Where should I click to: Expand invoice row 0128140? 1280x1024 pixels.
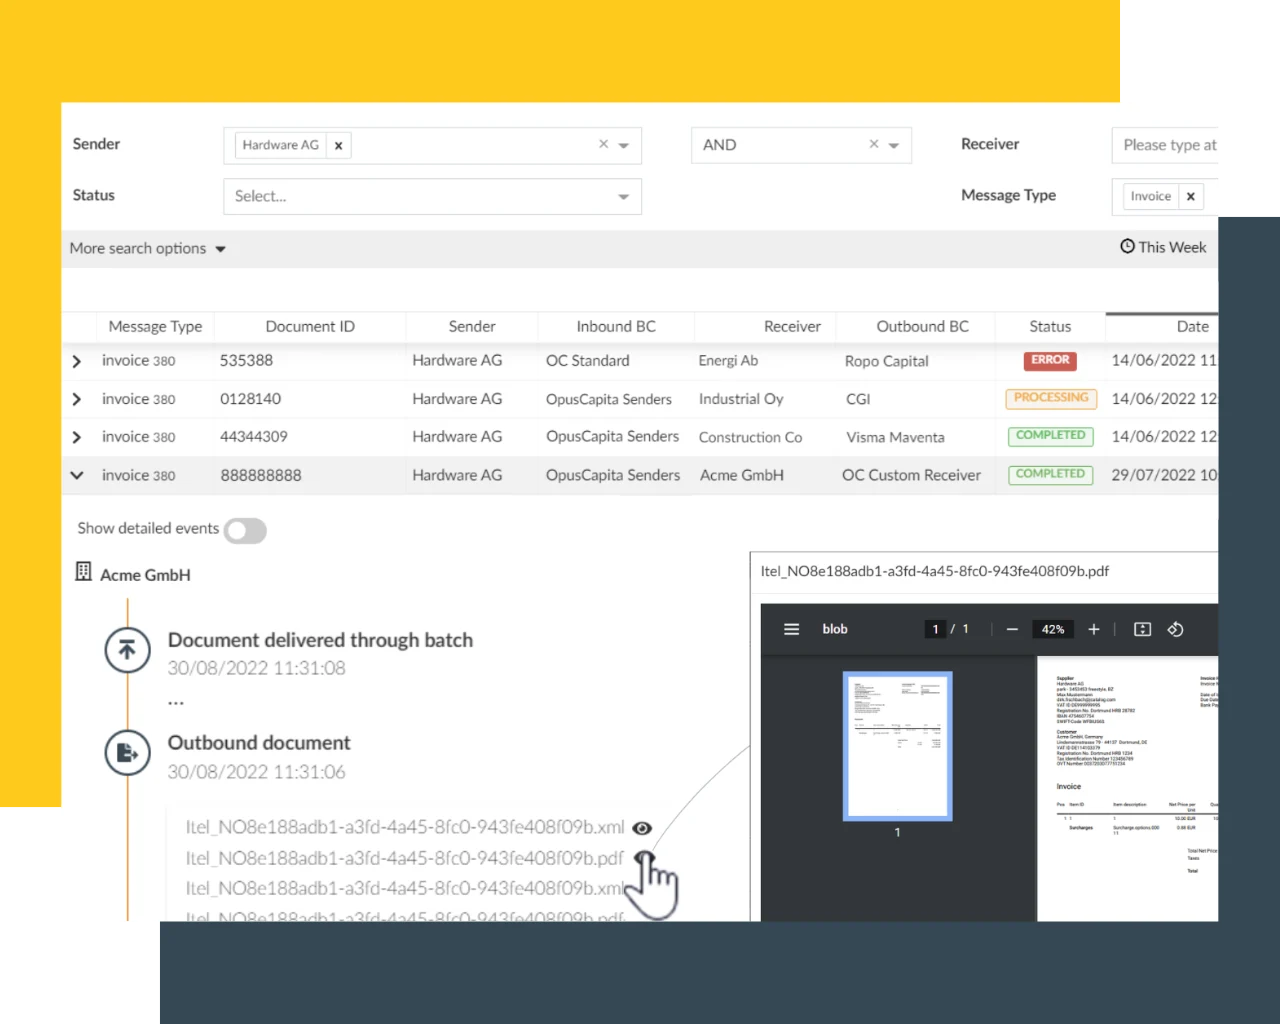point(77,399)
